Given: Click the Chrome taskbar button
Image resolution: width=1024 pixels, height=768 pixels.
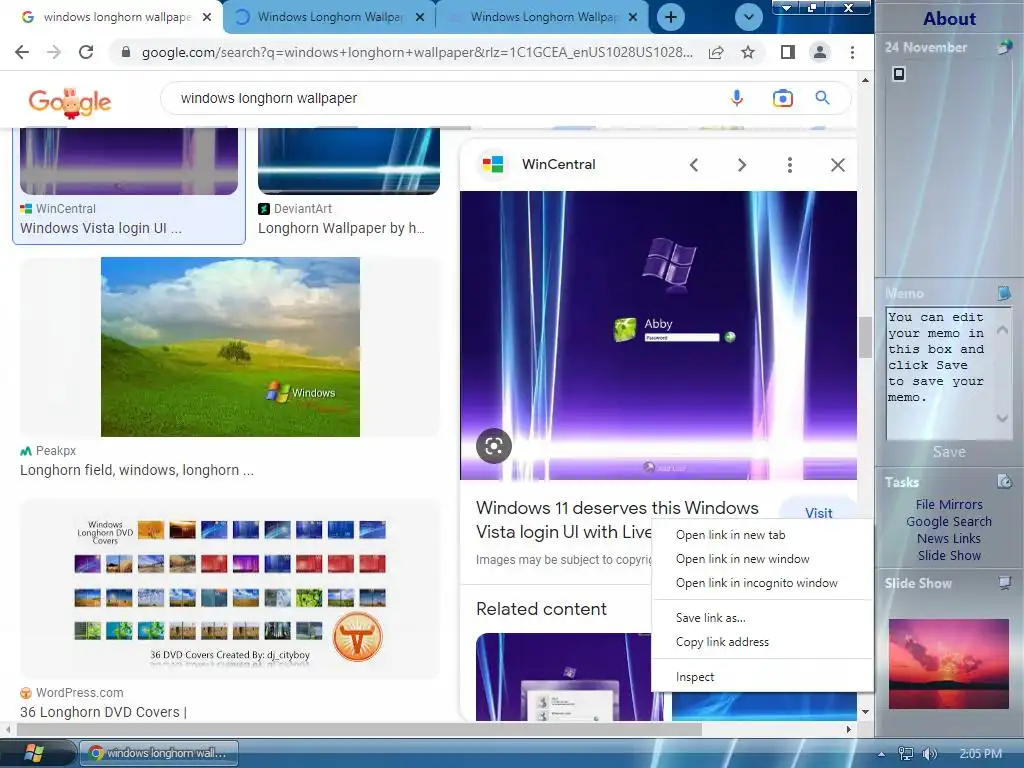Looking at the screenshot, I should 159,753.
